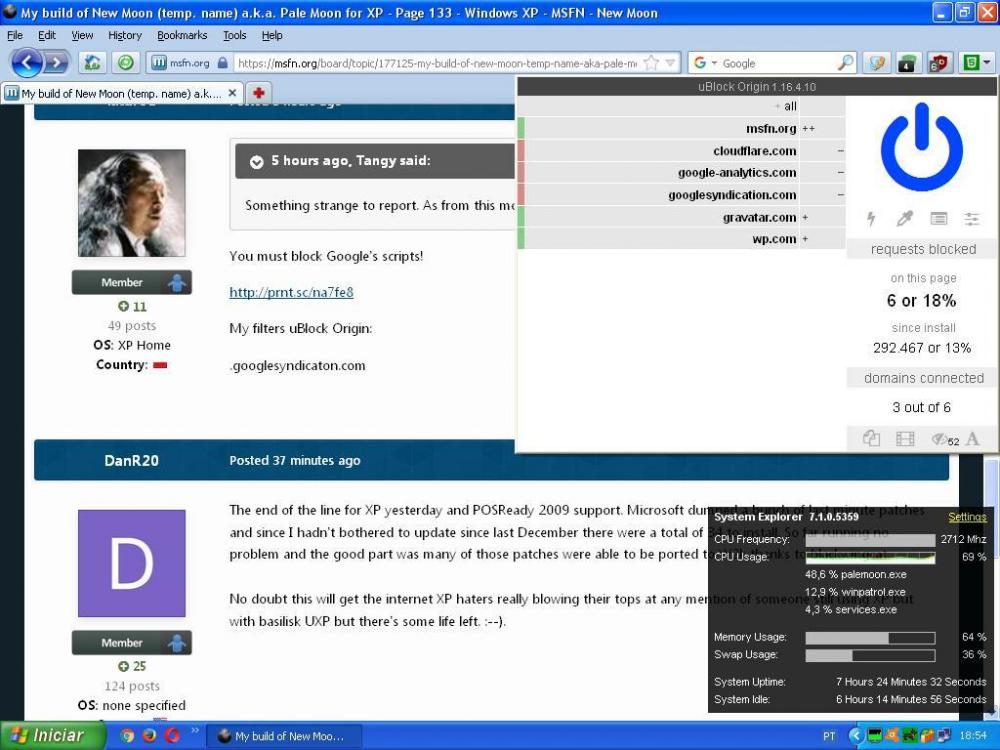Click the brush/pencil extension toolbar icon
The width and height of the screenshot is (1000, 750).
click(x=877, y=62)
